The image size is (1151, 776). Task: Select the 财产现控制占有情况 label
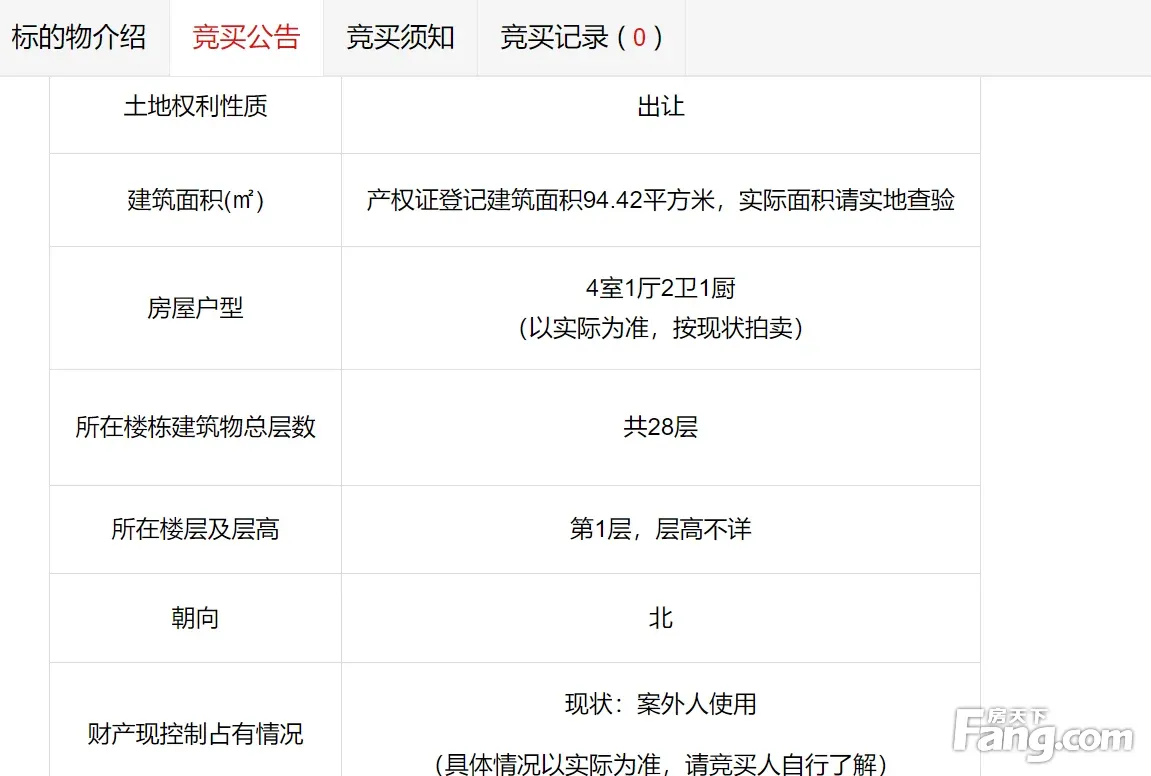195,735
